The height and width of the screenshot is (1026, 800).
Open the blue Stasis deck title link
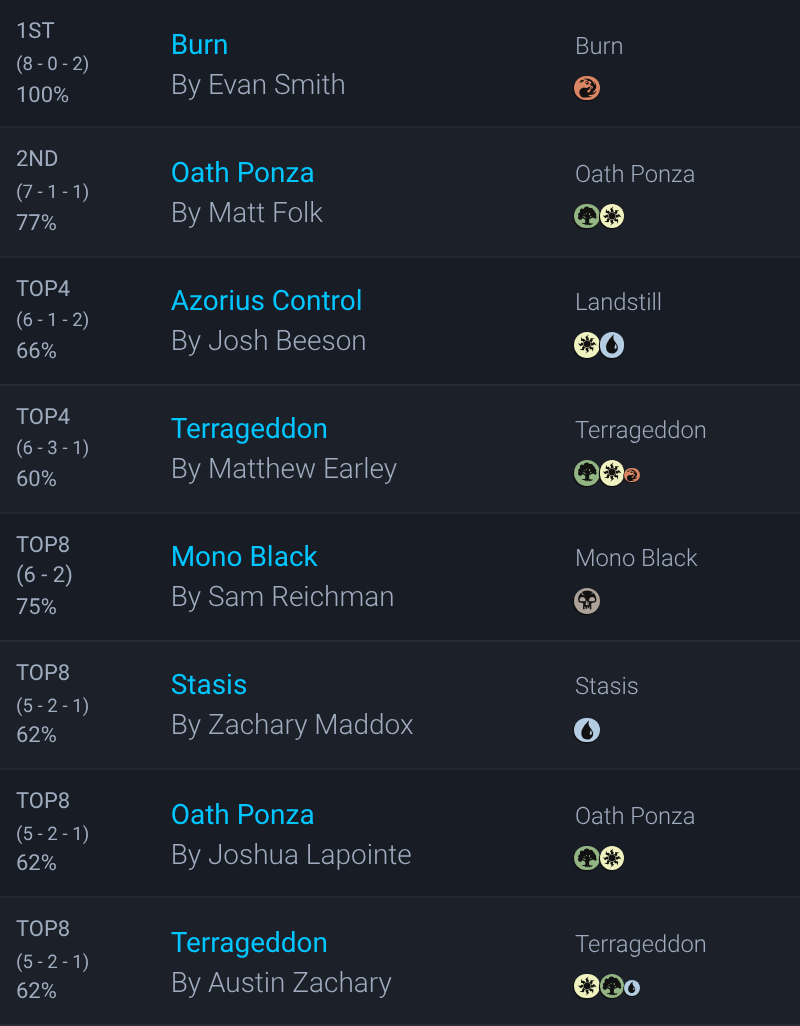209,685
